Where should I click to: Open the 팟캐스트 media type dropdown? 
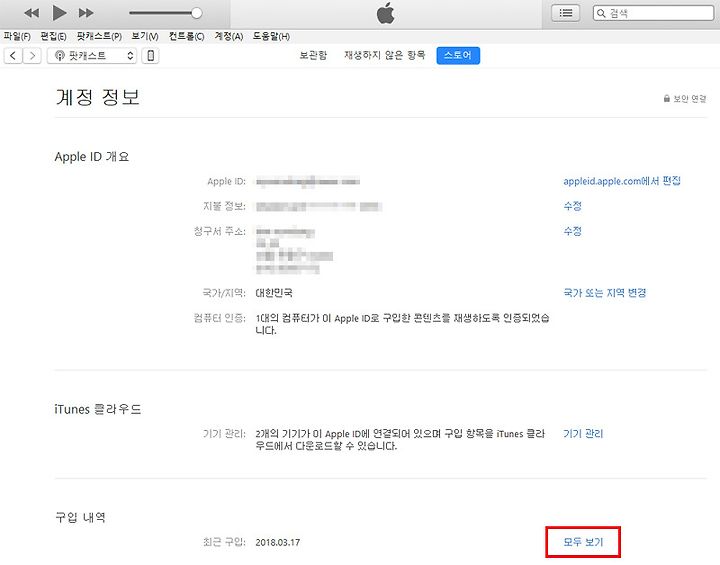coord(92,56)
